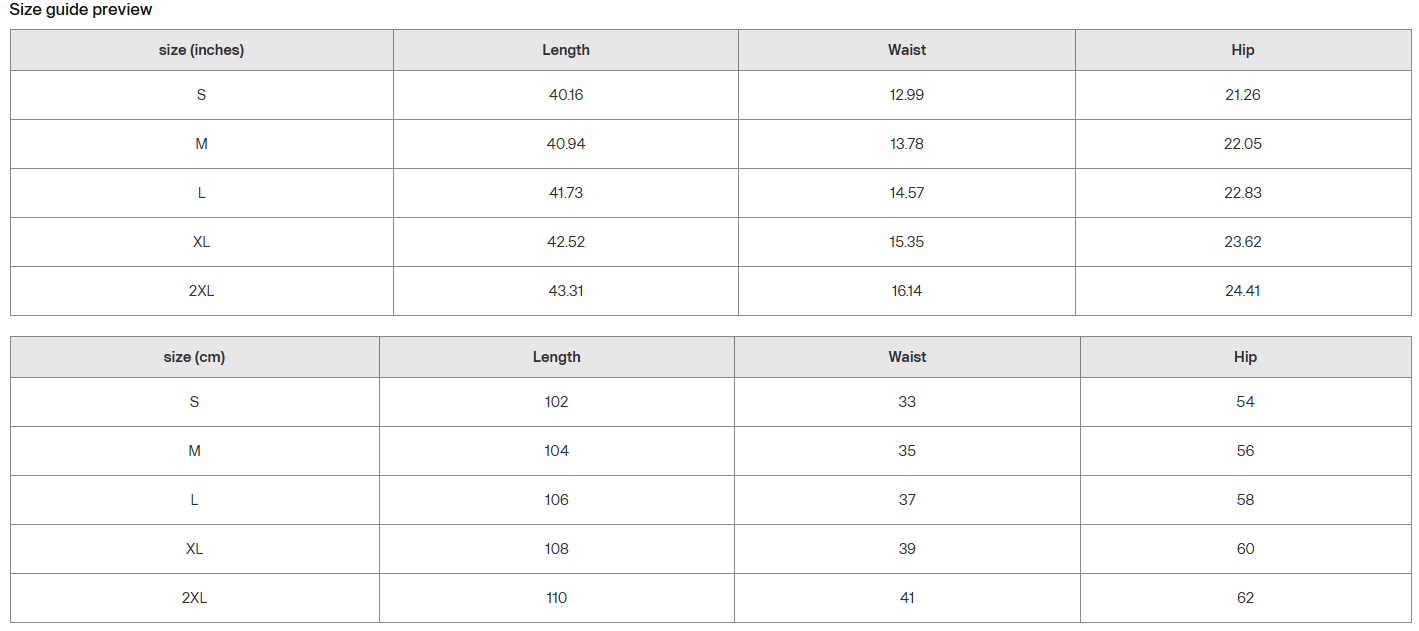
Task: Click the 41 waist cell
Action: point(907,598)
